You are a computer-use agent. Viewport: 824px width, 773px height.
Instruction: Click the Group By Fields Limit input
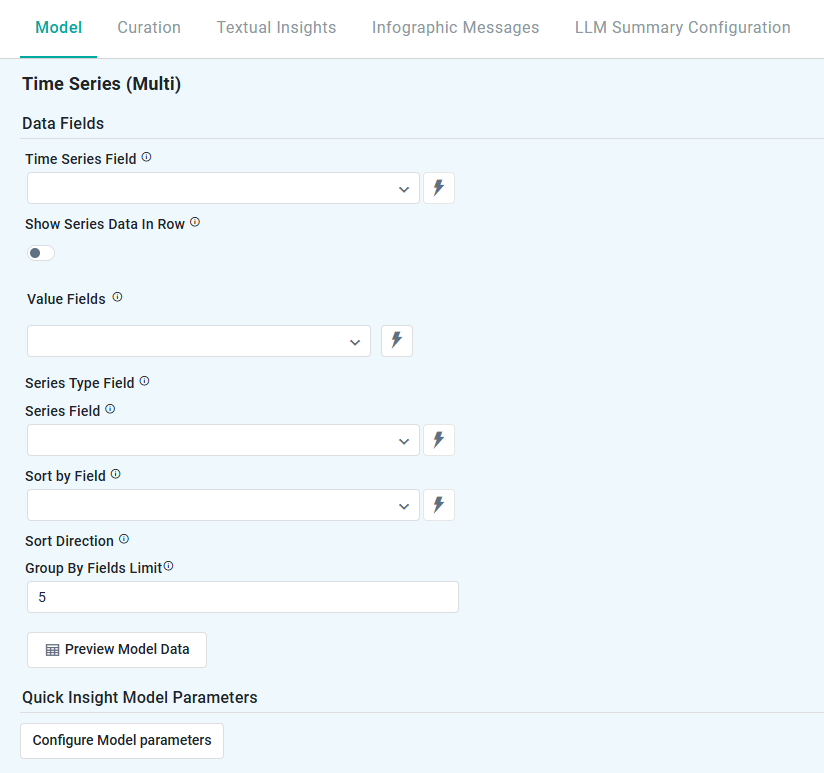(x=242, y=597)
